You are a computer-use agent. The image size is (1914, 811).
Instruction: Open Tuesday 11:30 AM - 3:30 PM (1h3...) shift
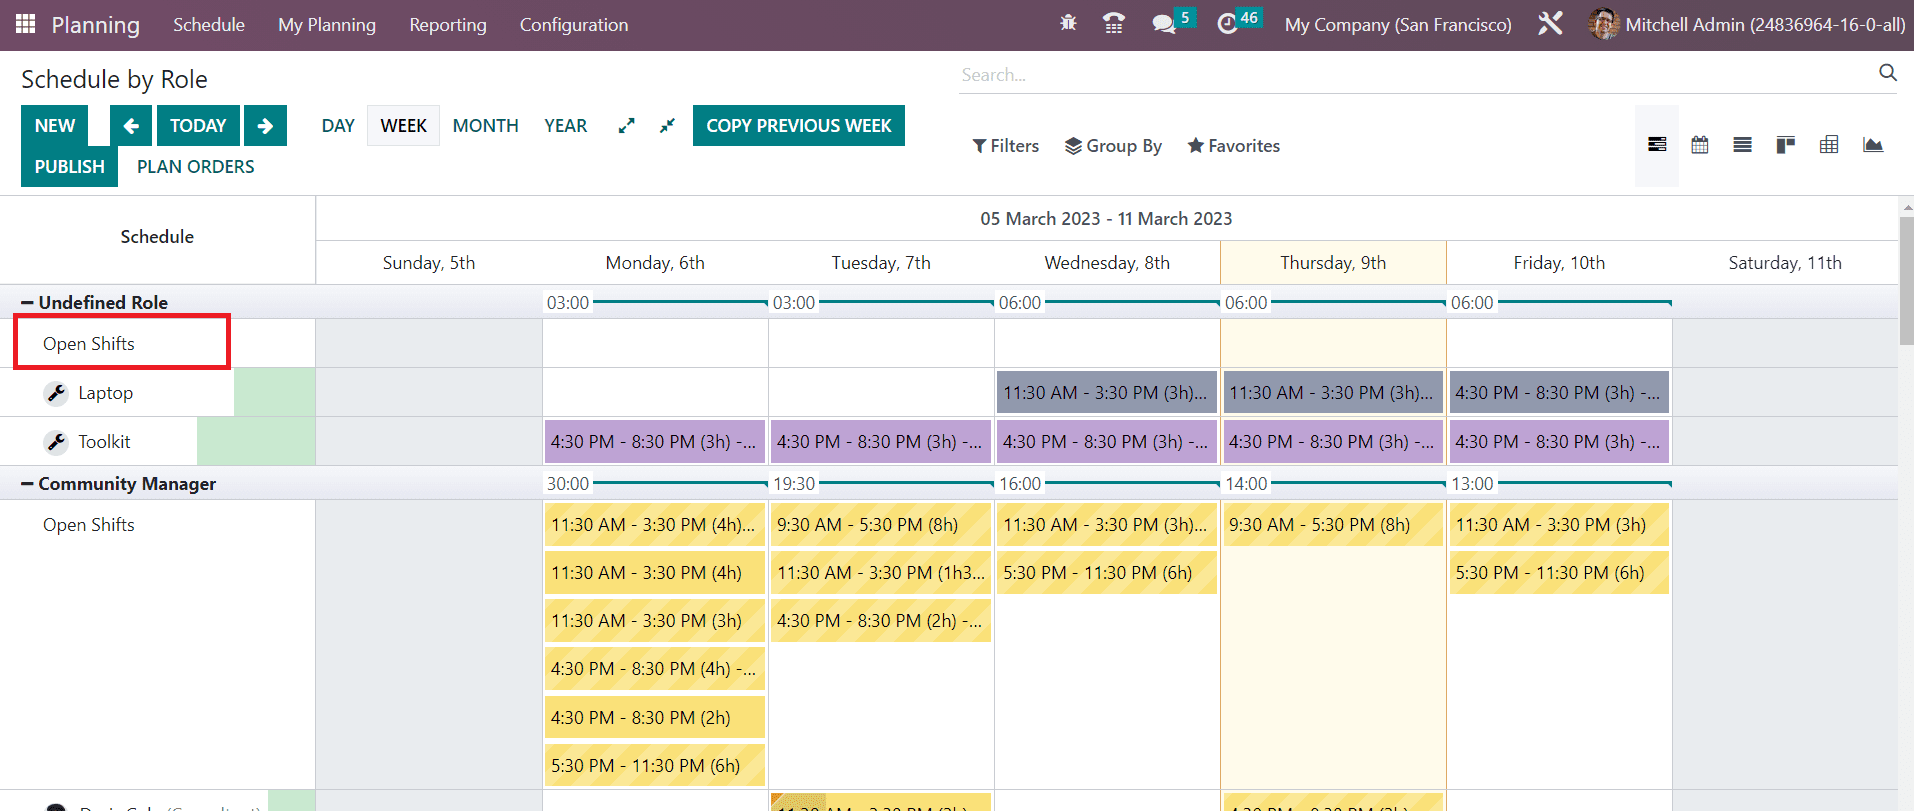[881, 573]
